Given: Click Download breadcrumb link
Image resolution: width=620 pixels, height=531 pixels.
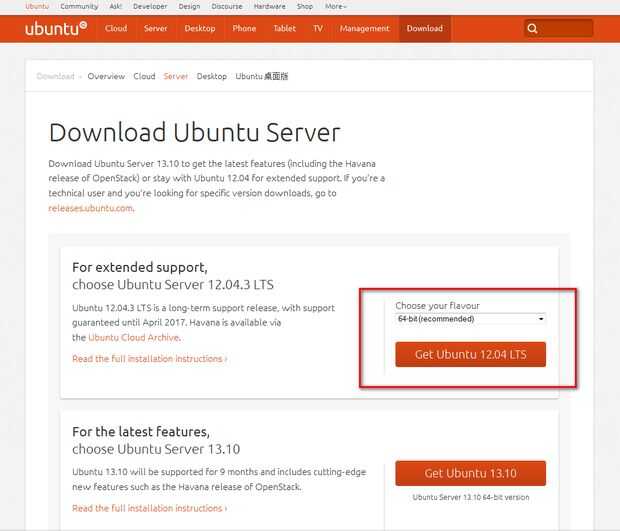Looking at the screenshot, I should pyautogui.click(x=55, y=76).
